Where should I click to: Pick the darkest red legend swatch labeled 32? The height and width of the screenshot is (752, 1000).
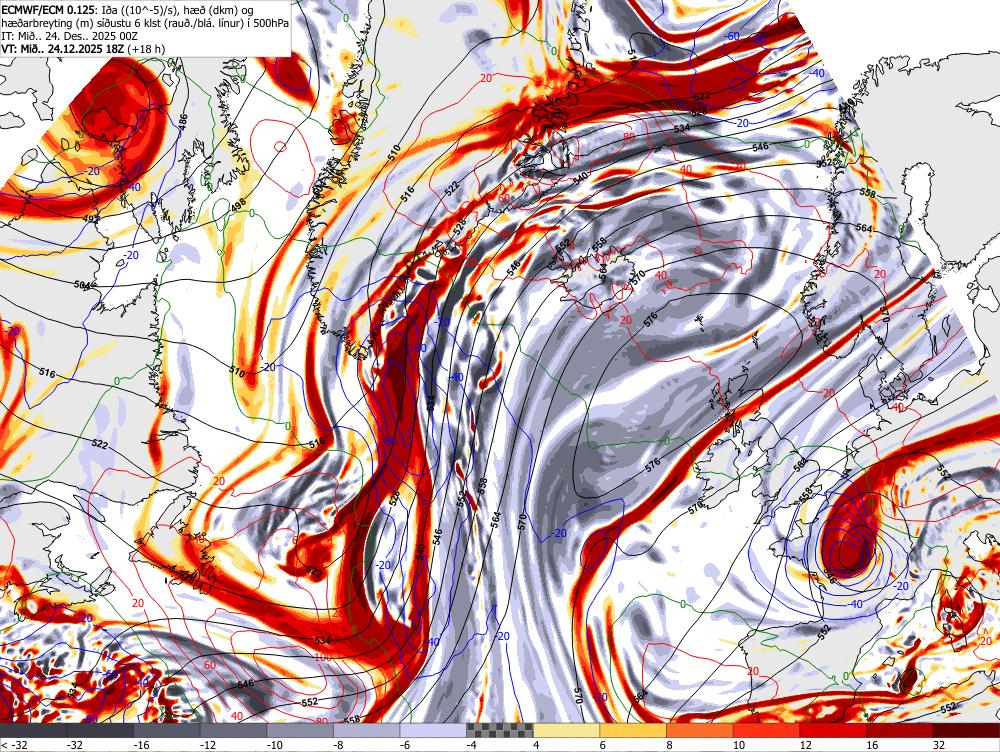click(966, 730)
